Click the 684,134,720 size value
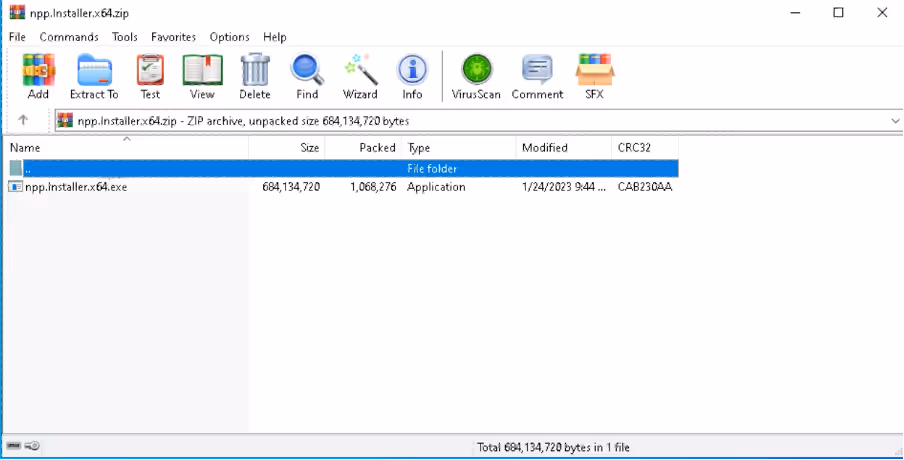This screenshot has height=460, width=904. (x=291, y=187)
